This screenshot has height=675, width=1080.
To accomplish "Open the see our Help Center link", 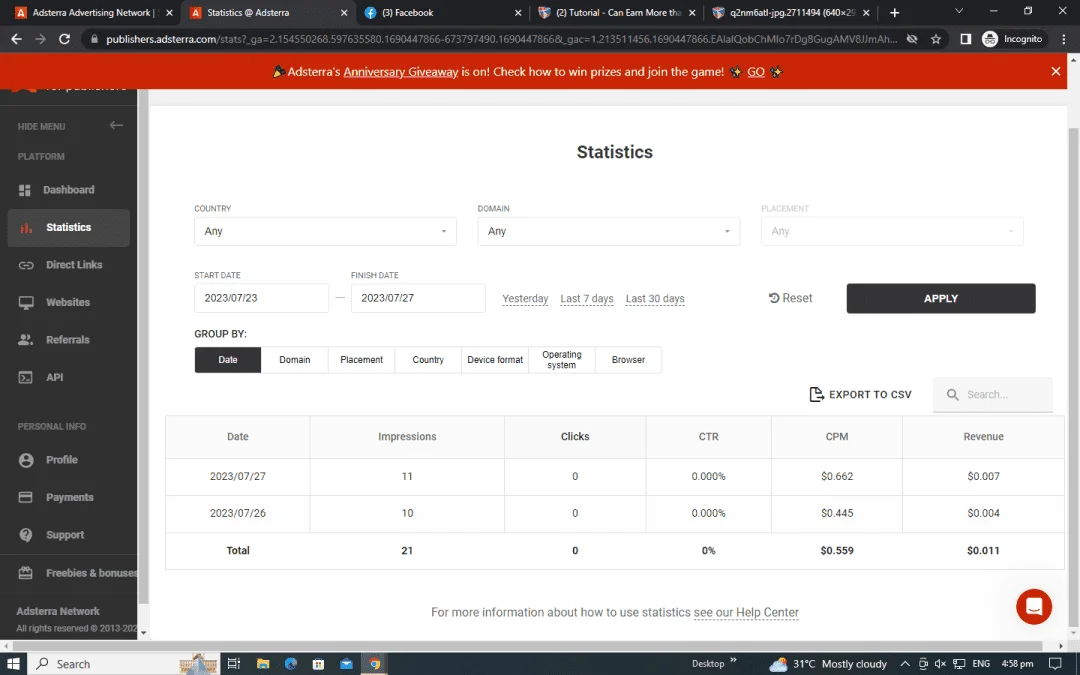I will tap(746, 612).
